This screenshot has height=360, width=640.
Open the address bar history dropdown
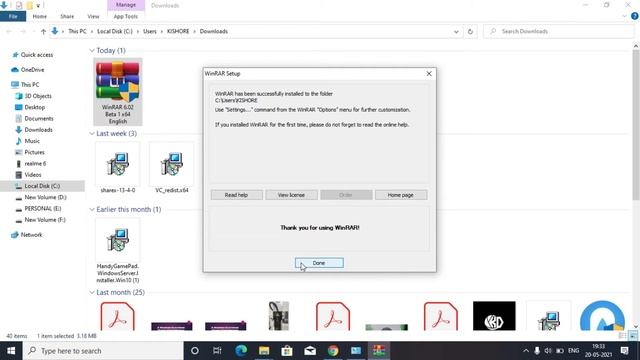456,31
